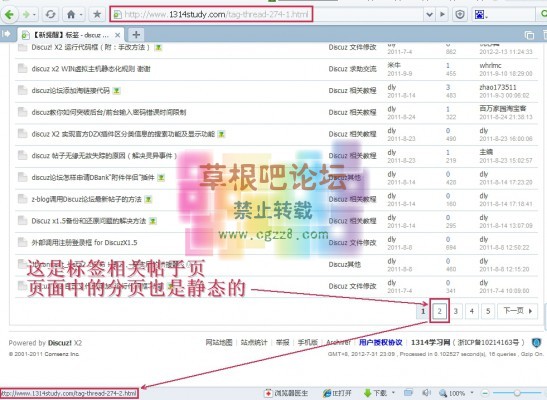Click the go arrow beside the address bar

tap(442, 15)
